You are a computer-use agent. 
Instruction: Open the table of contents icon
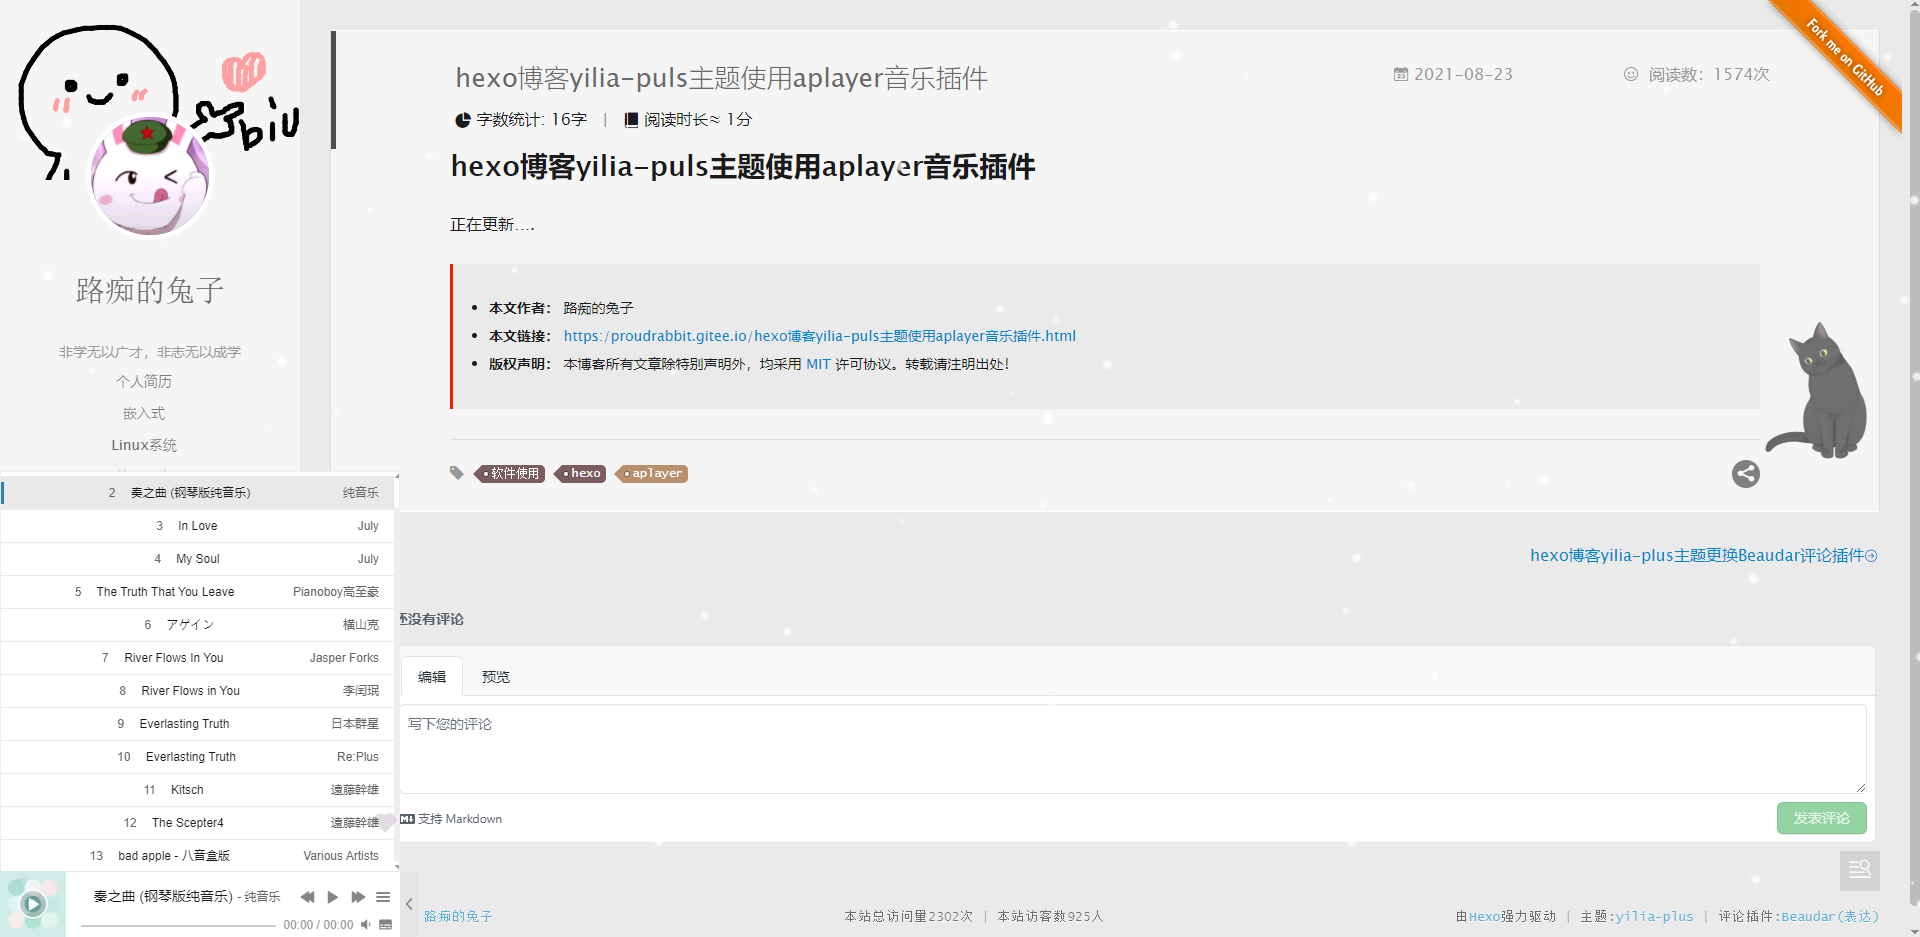pos(1860,870)
